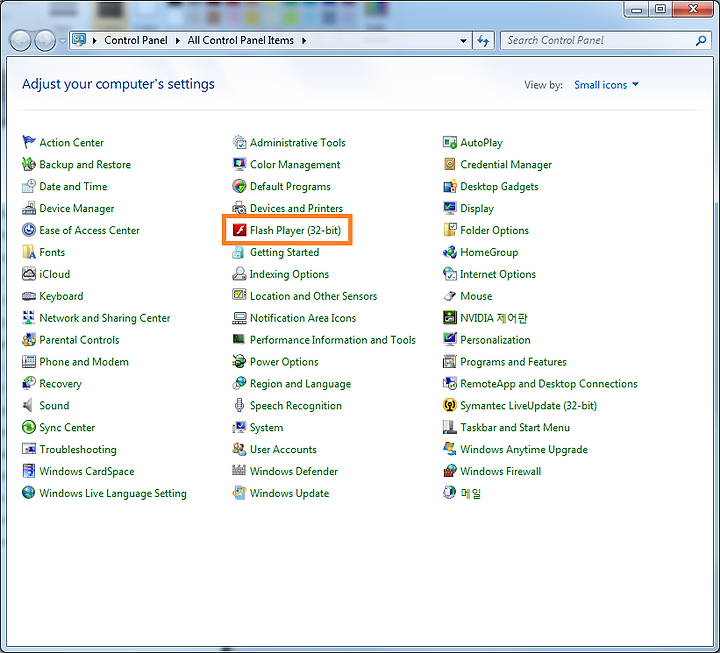Click the Administrative Tools icon

point(239,142)
